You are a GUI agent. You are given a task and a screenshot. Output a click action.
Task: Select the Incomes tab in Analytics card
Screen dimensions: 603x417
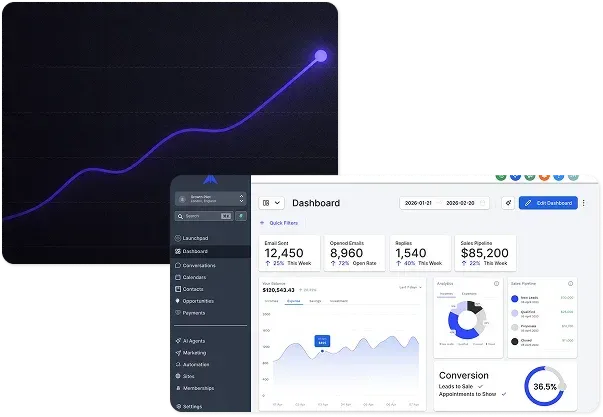446,294
